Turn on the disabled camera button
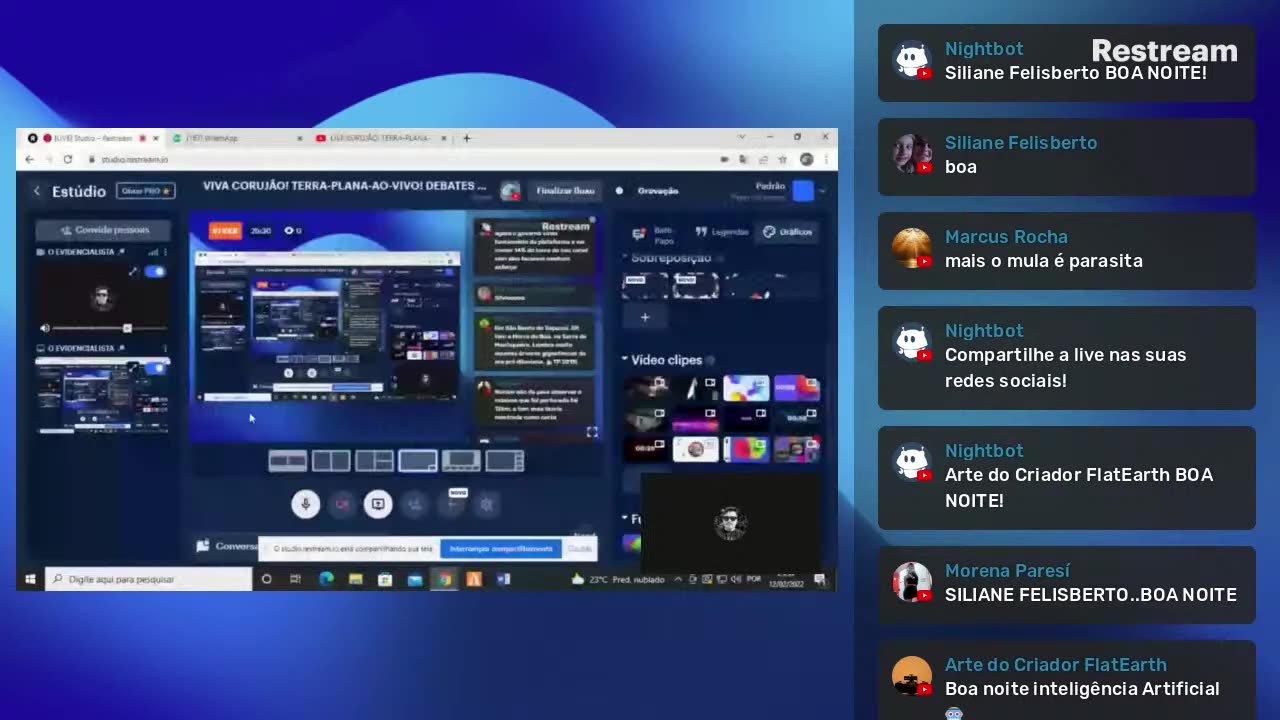The image size is (1280, 720). click(x=341, y=504)
